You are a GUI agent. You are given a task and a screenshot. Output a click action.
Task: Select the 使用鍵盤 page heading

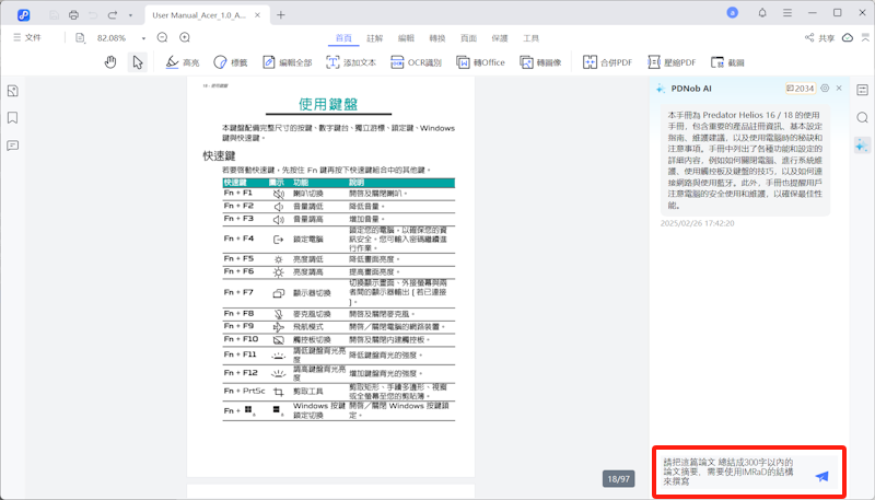pyautogui.click(x=328, y=104)
